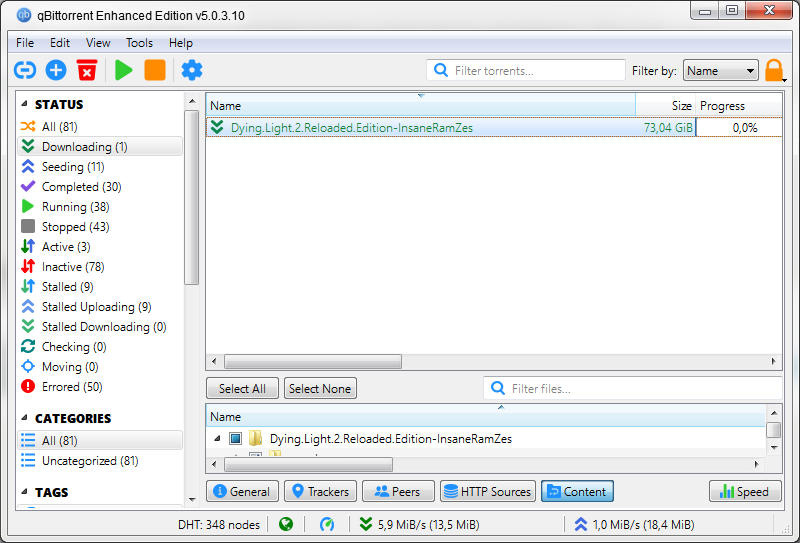This screenshot has height=543, width=800.
Task: Select the Completed (30) filter
Action: 100,186
